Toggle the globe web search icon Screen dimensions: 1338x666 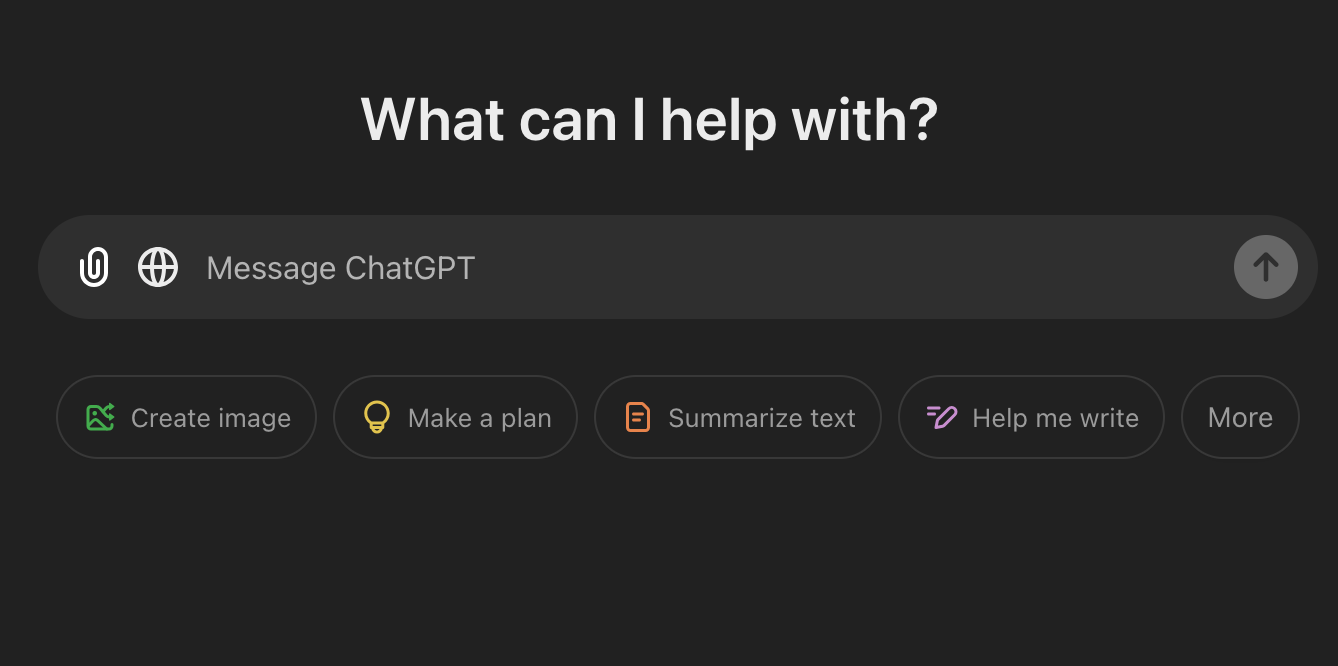pos(158,267)
